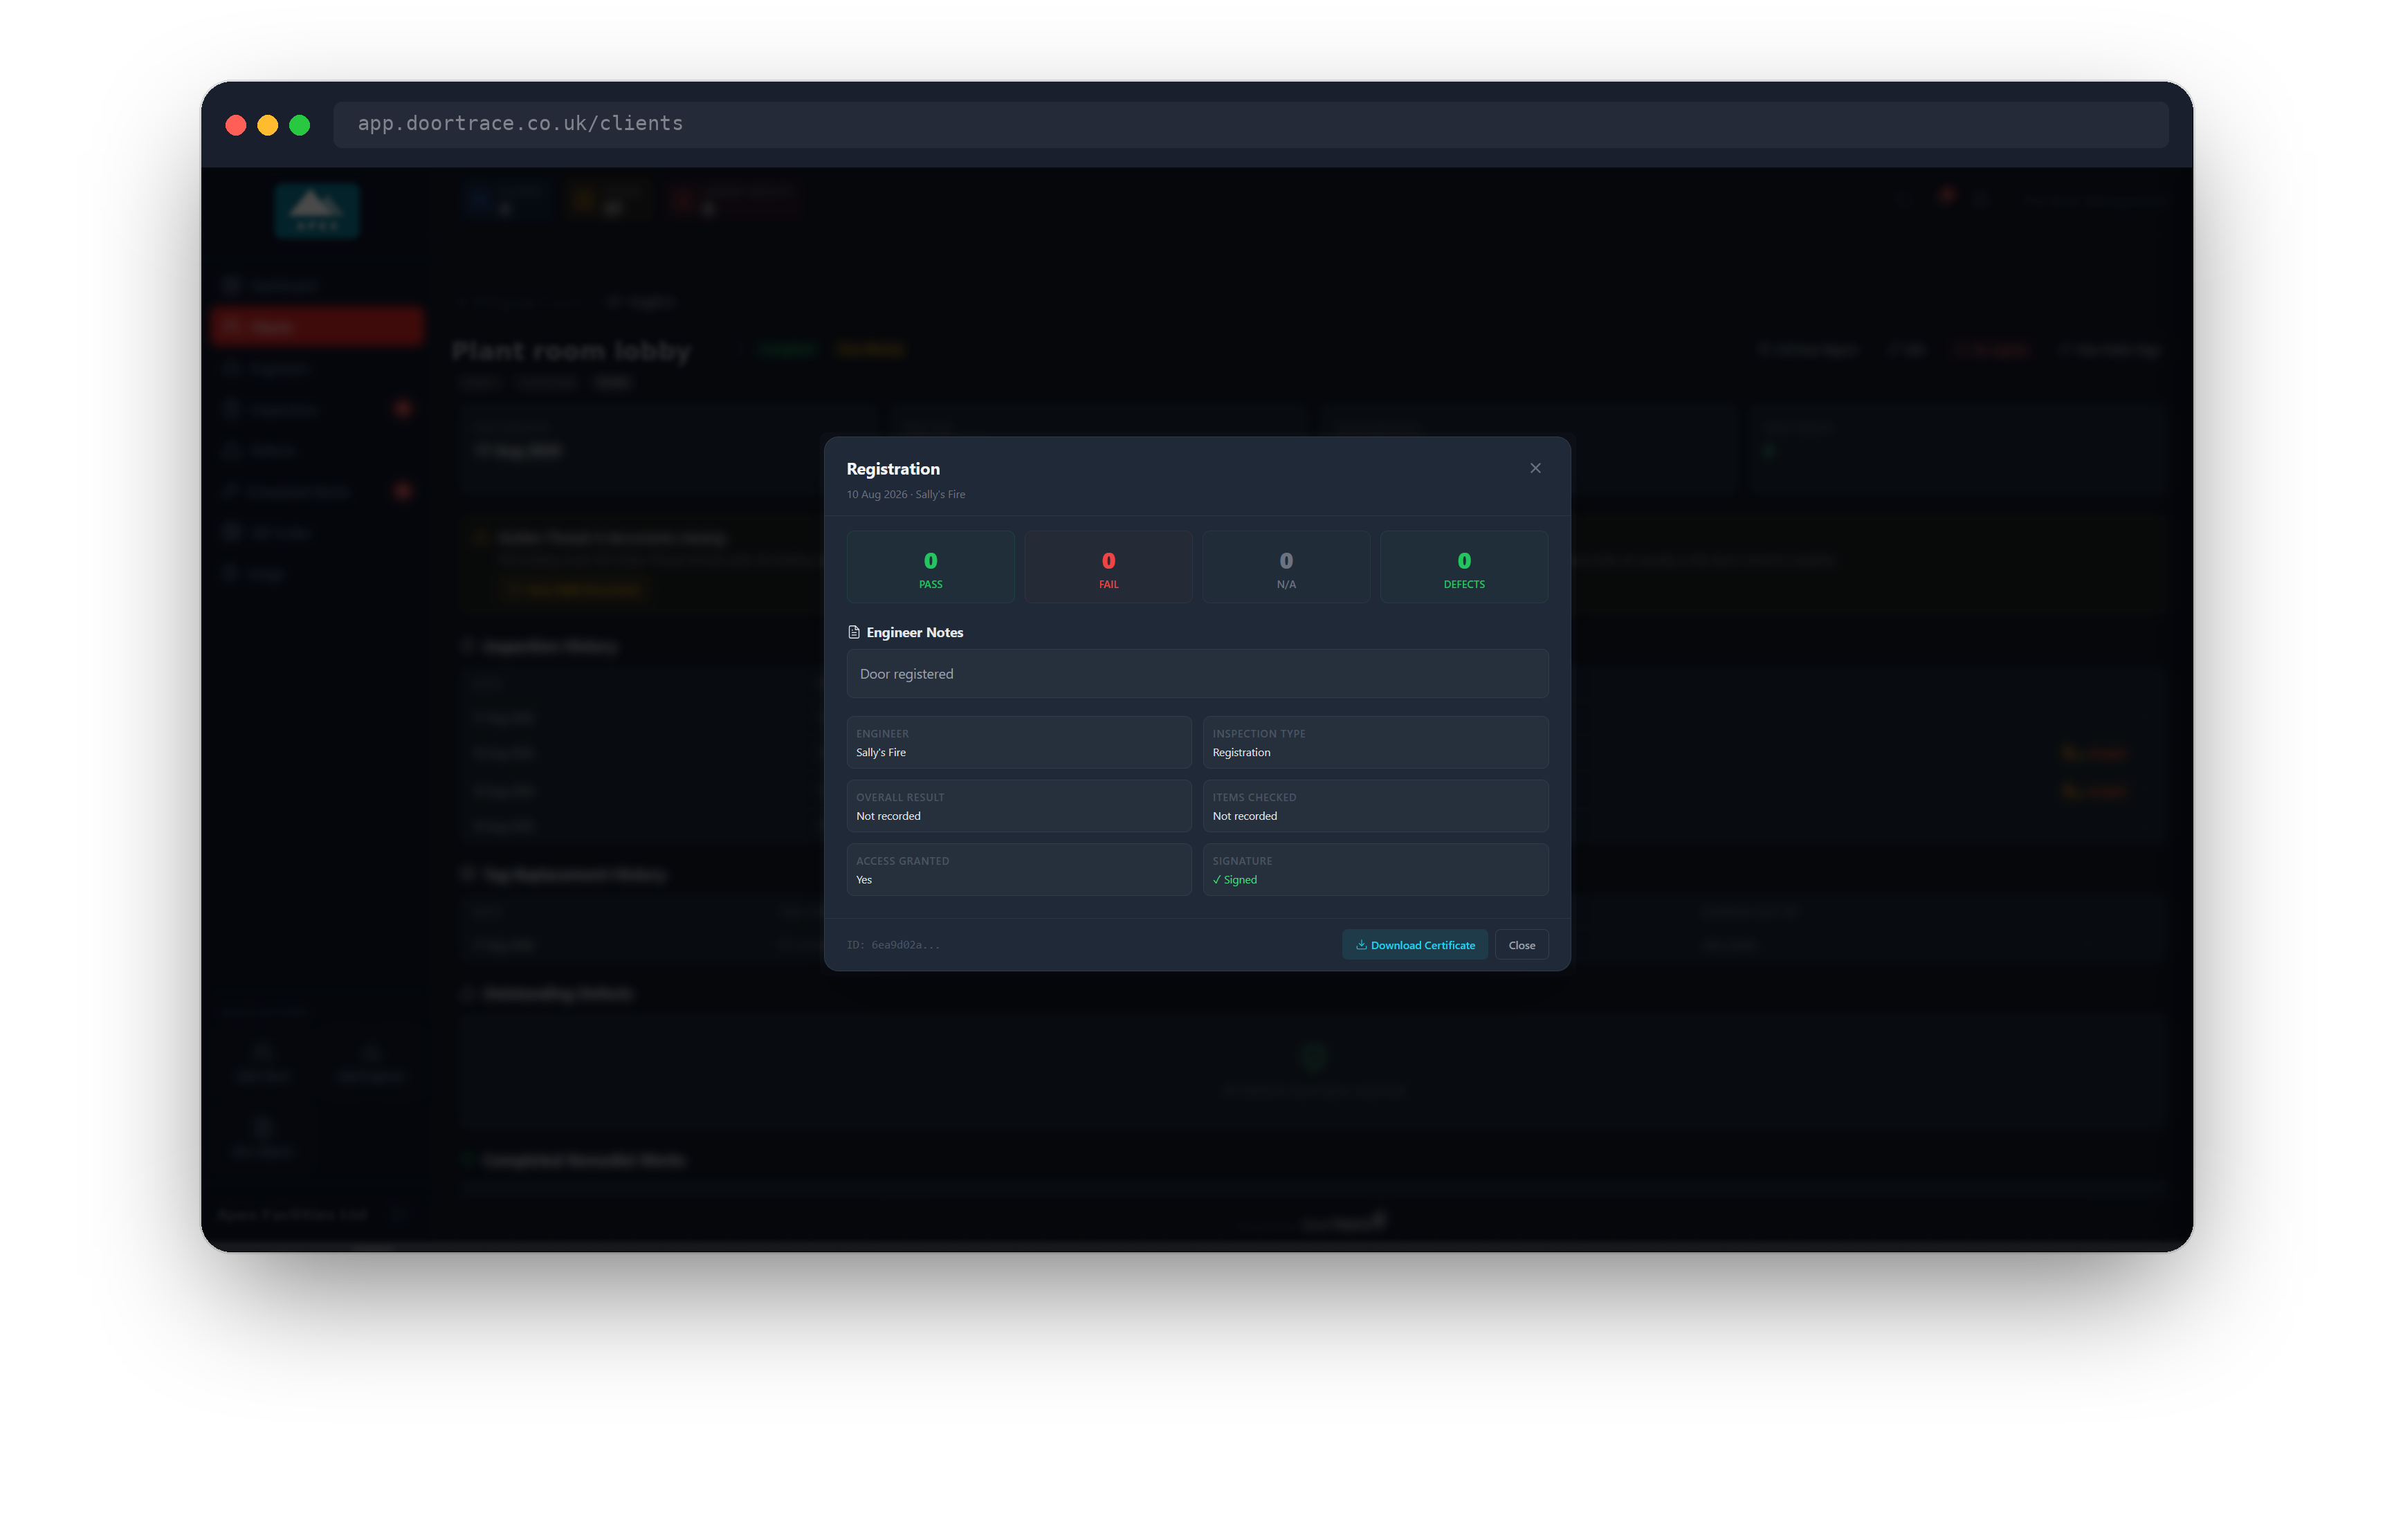This screenshot has height=1540, width=2394.
Task: Click the Access Granted 'Yes' value
Action: (x=864, y=880)
